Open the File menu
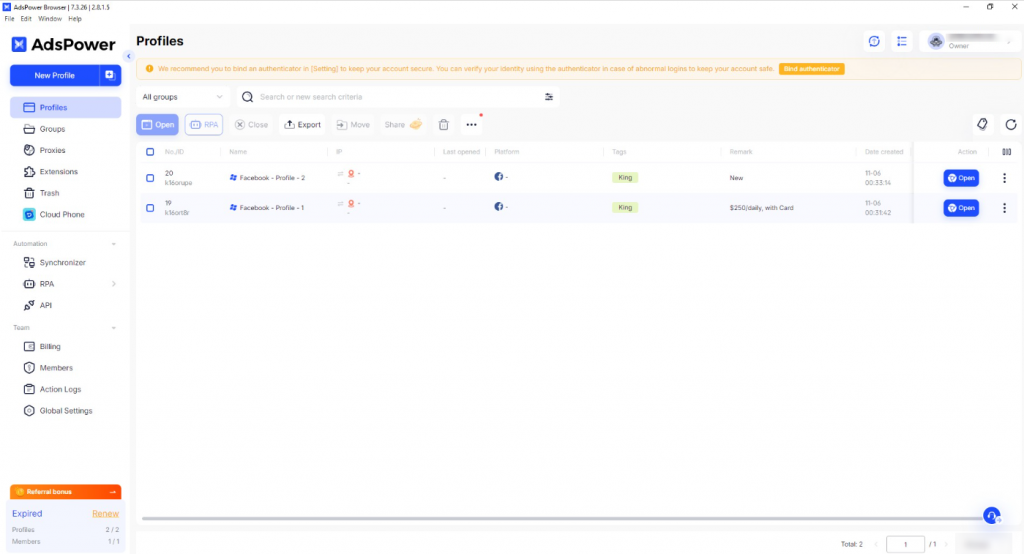Screen dimensions: 1024x554 [9, 19]
